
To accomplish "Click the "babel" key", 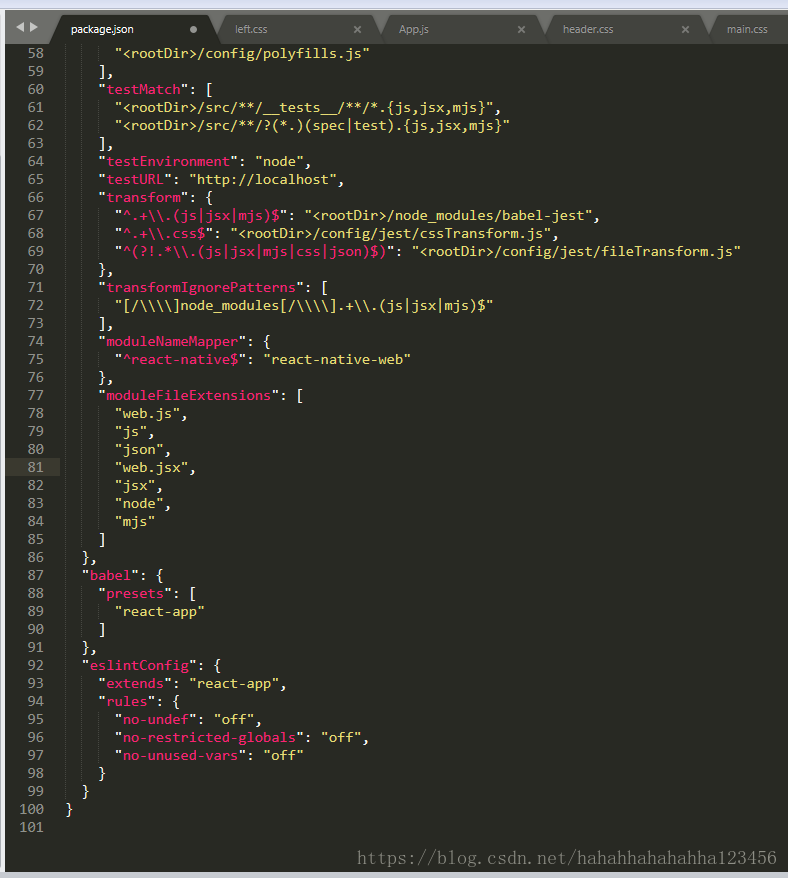I will [x=110, y=575].
